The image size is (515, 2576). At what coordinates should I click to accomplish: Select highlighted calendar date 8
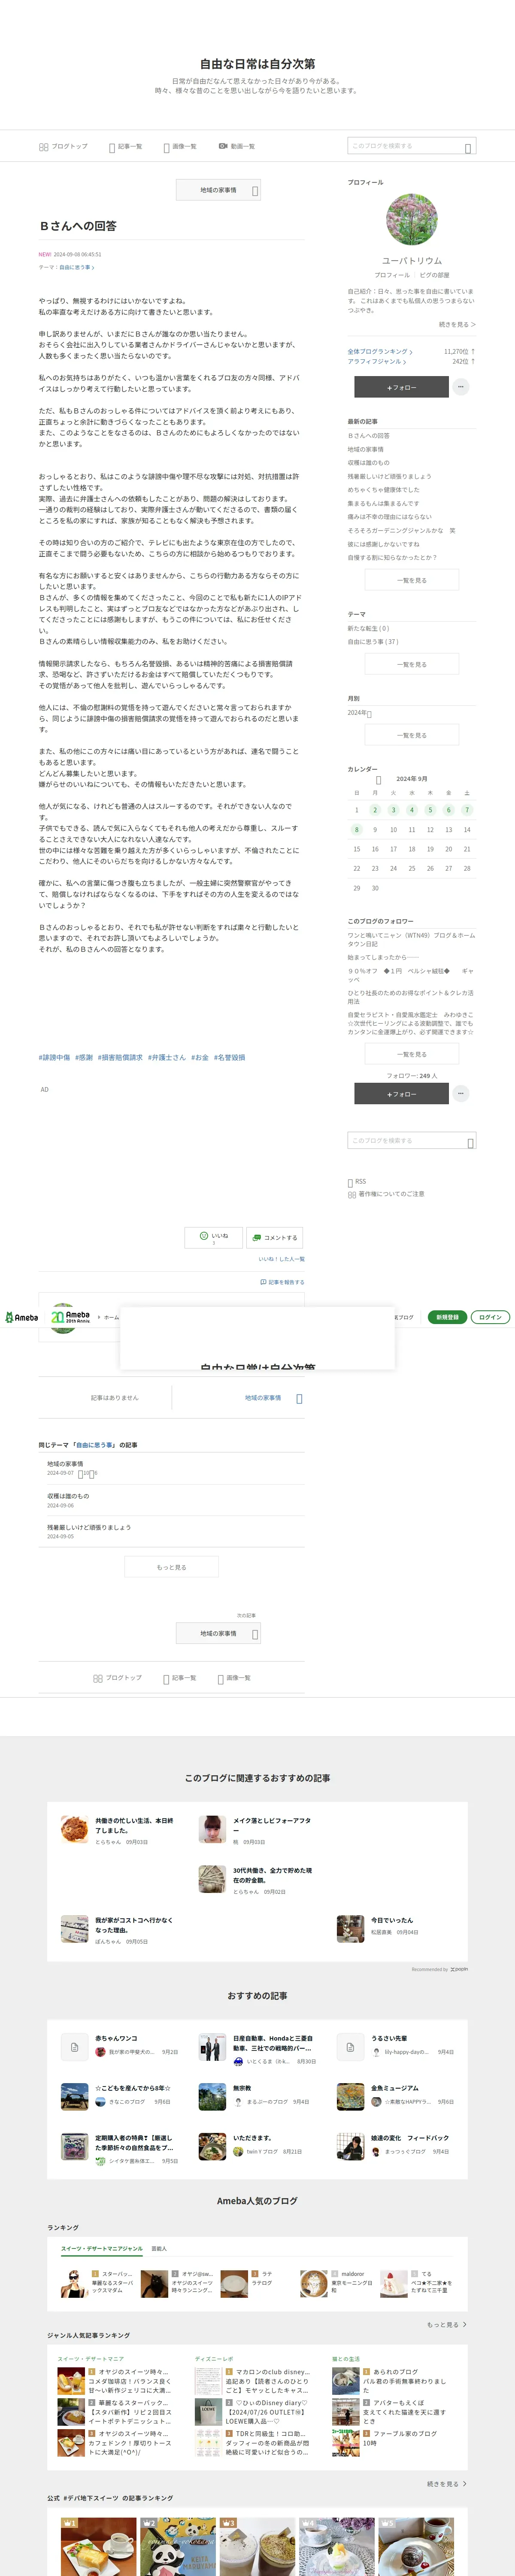(x=356, y=830)
